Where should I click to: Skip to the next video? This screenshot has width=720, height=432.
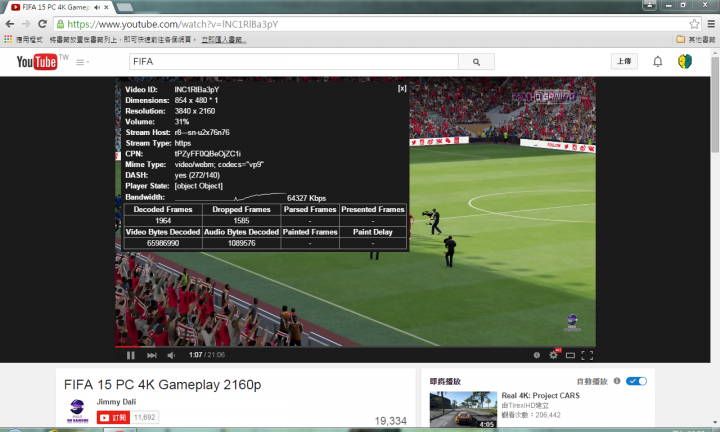[x=152, y=355]
